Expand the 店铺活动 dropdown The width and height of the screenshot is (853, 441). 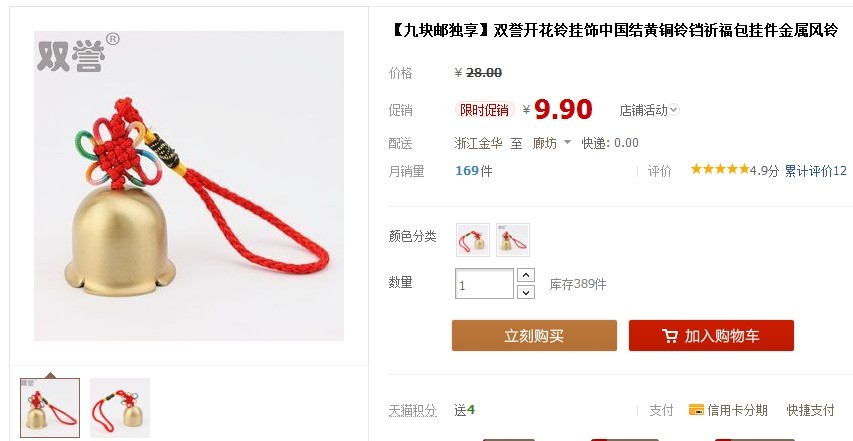tap(649, 110)
